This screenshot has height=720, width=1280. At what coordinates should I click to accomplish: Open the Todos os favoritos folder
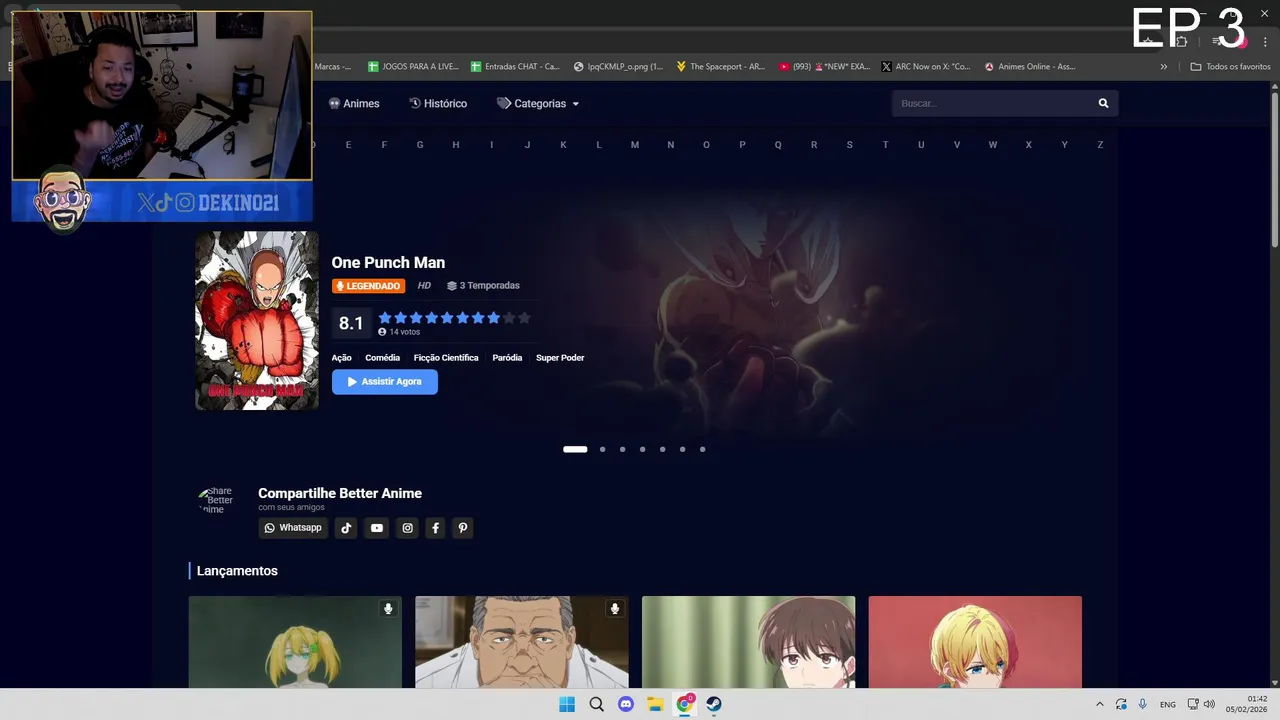pos(1230,67)
